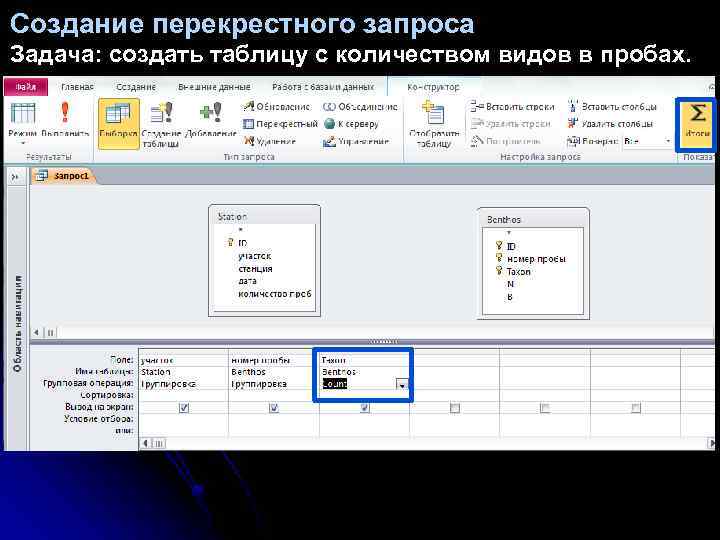
Task: Click Область навигации side bar
Action: (x=17, y=324)
